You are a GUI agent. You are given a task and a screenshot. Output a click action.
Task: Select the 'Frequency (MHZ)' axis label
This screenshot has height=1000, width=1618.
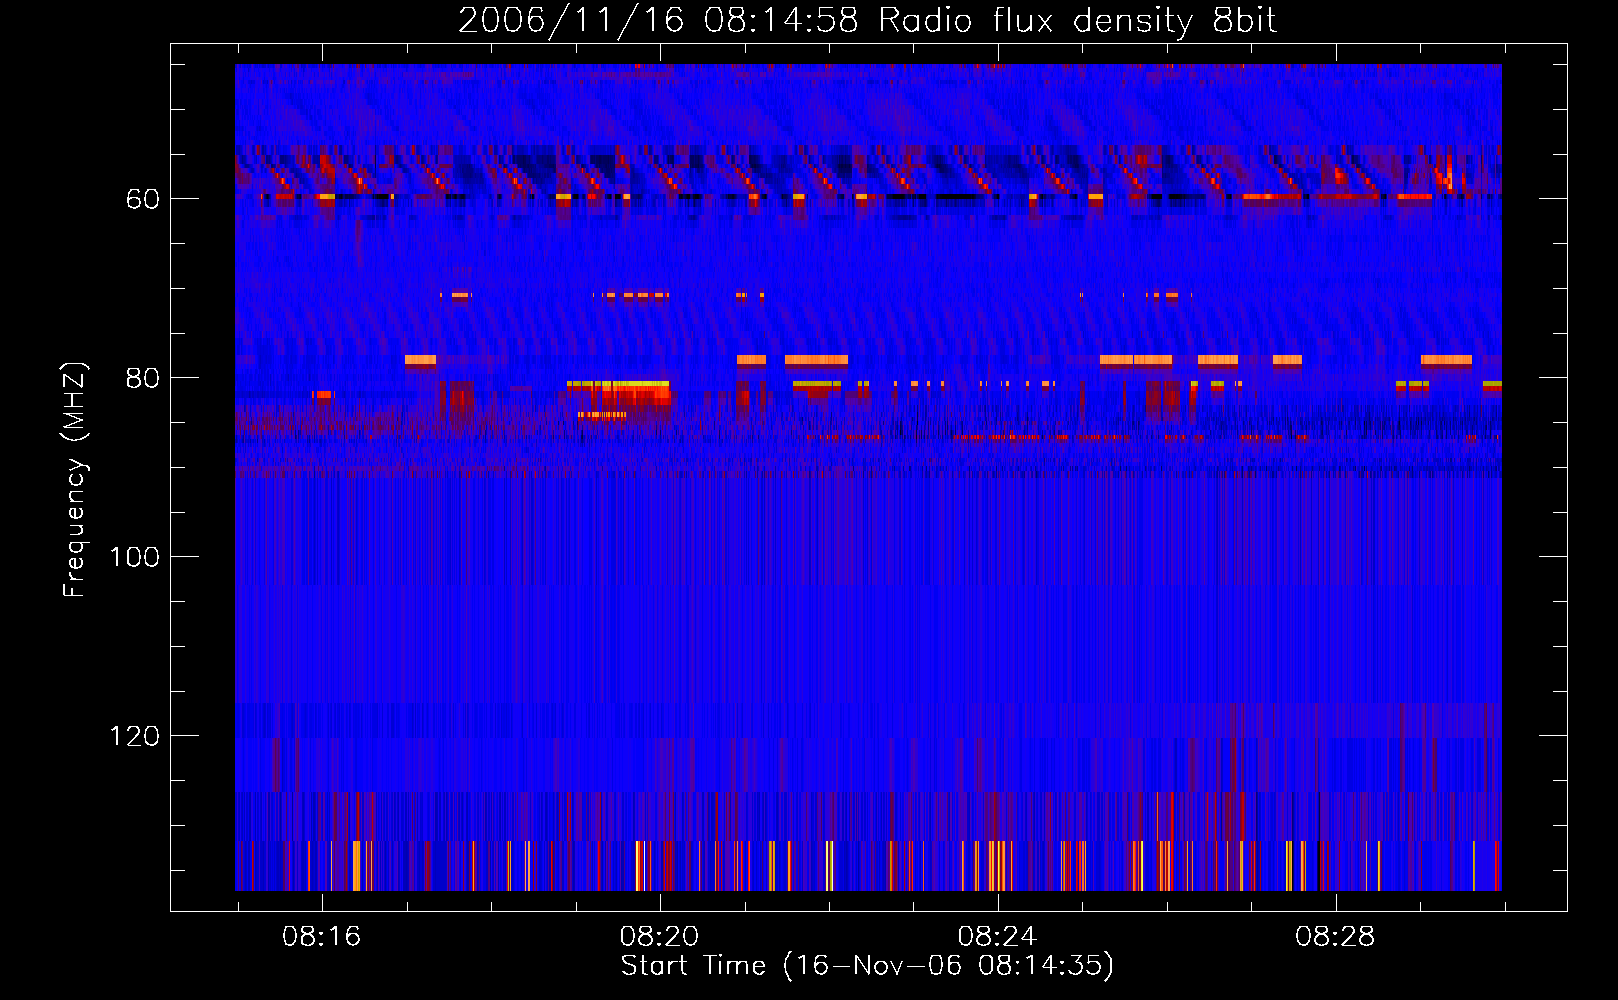click(x=75, y=479)
